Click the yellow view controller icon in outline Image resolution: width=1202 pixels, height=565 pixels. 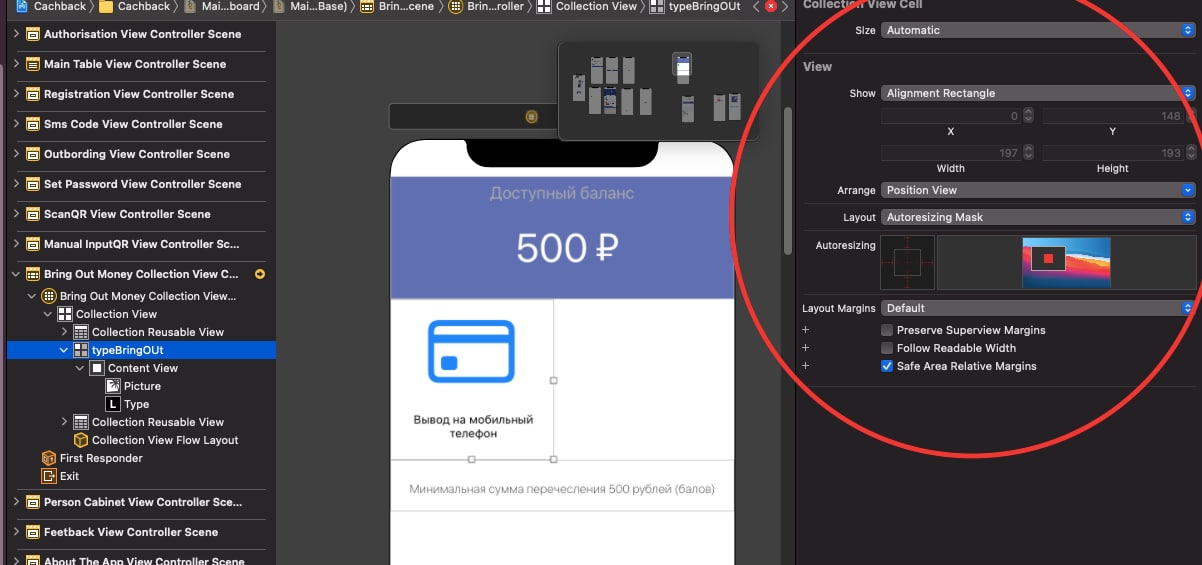tap(49, 296)
